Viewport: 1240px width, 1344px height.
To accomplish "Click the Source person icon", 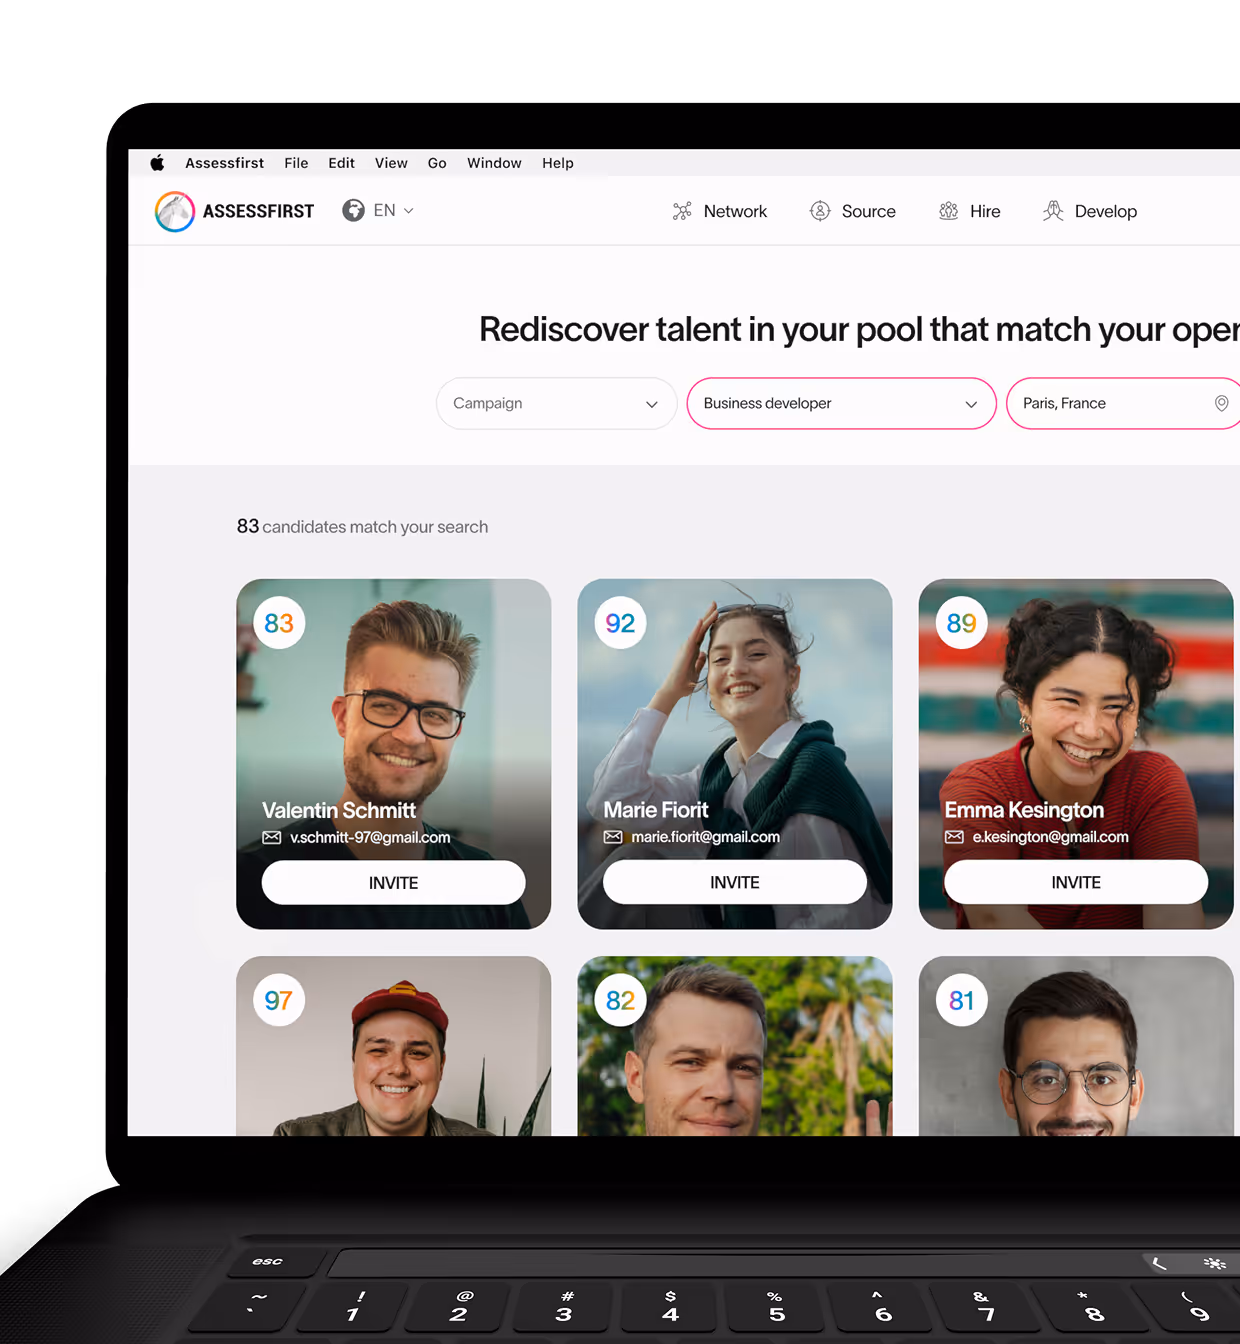I will 820,211.
